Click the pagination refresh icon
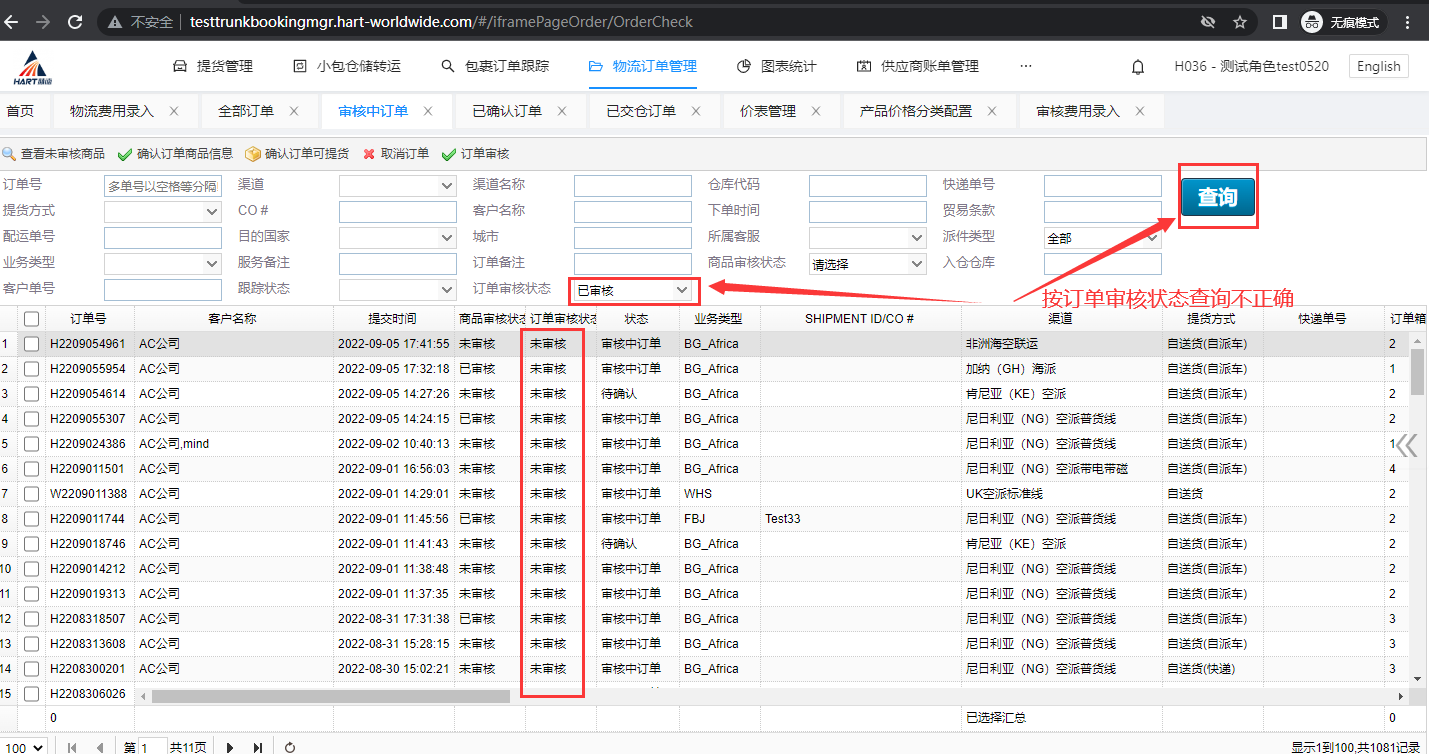Viewport: 1429px width, 754px height. (290, 747)
